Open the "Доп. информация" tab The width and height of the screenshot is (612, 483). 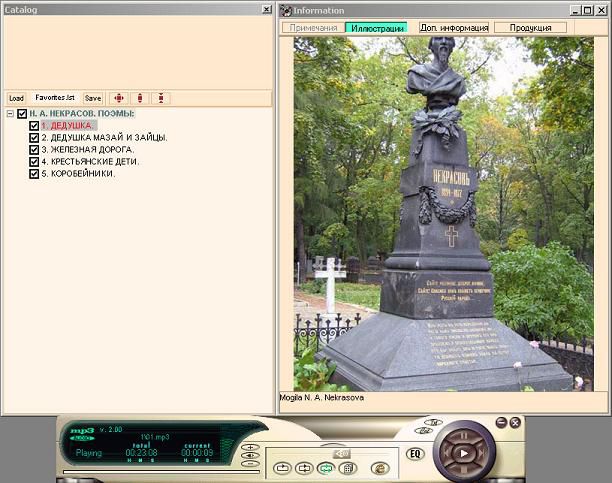coord(454,28)
